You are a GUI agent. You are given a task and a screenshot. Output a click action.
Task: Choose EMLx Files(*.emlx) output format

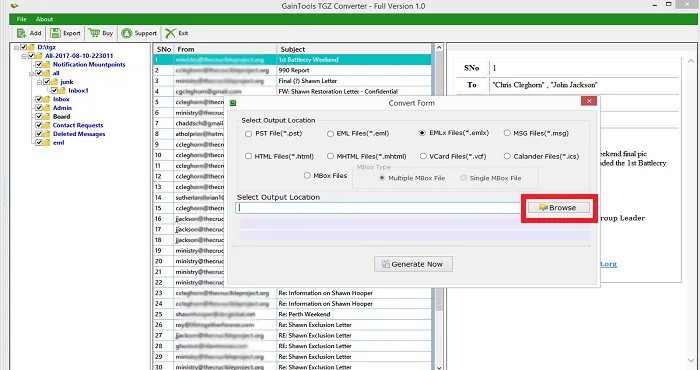422,133
